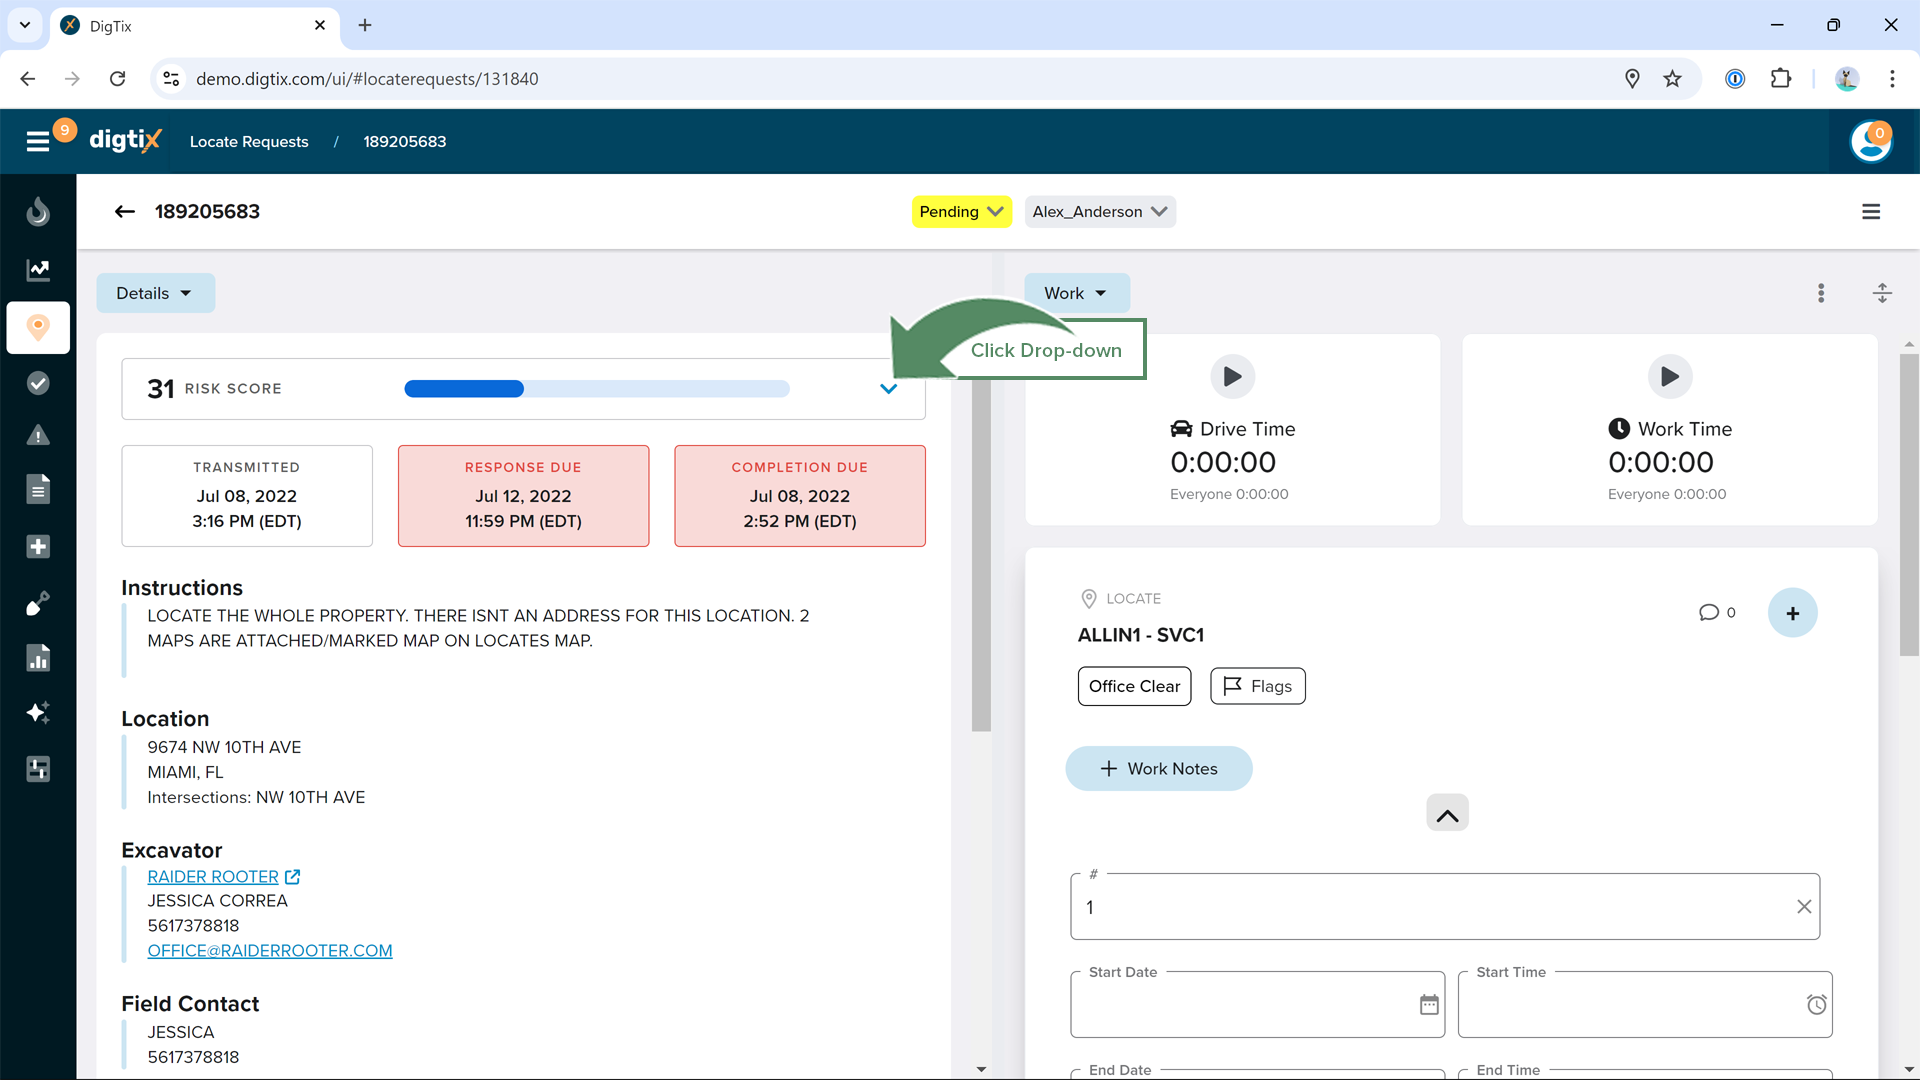Expand the Risk Score chevron
This screenshot has width=1920, height=1080.
click(888, 389)
